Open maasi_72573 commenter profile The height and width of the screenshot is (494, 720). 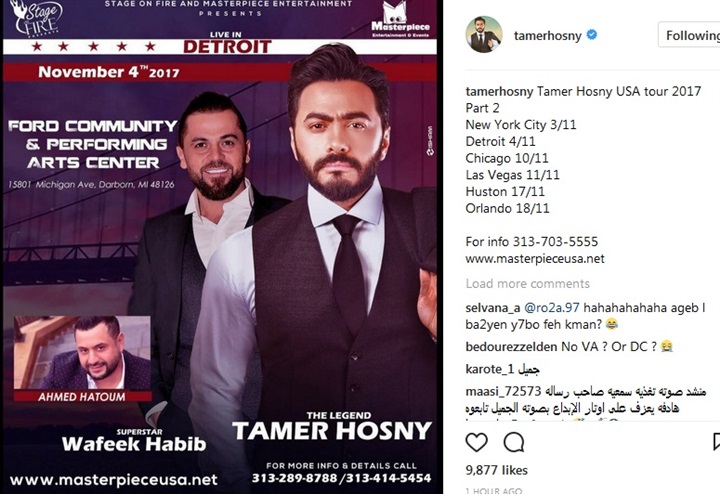point(503,392)
